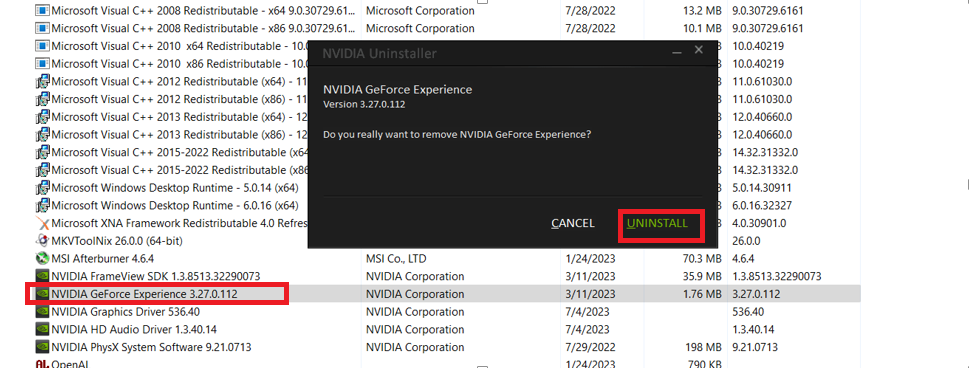Click the OpenAI entry icon

coord(43,364)
